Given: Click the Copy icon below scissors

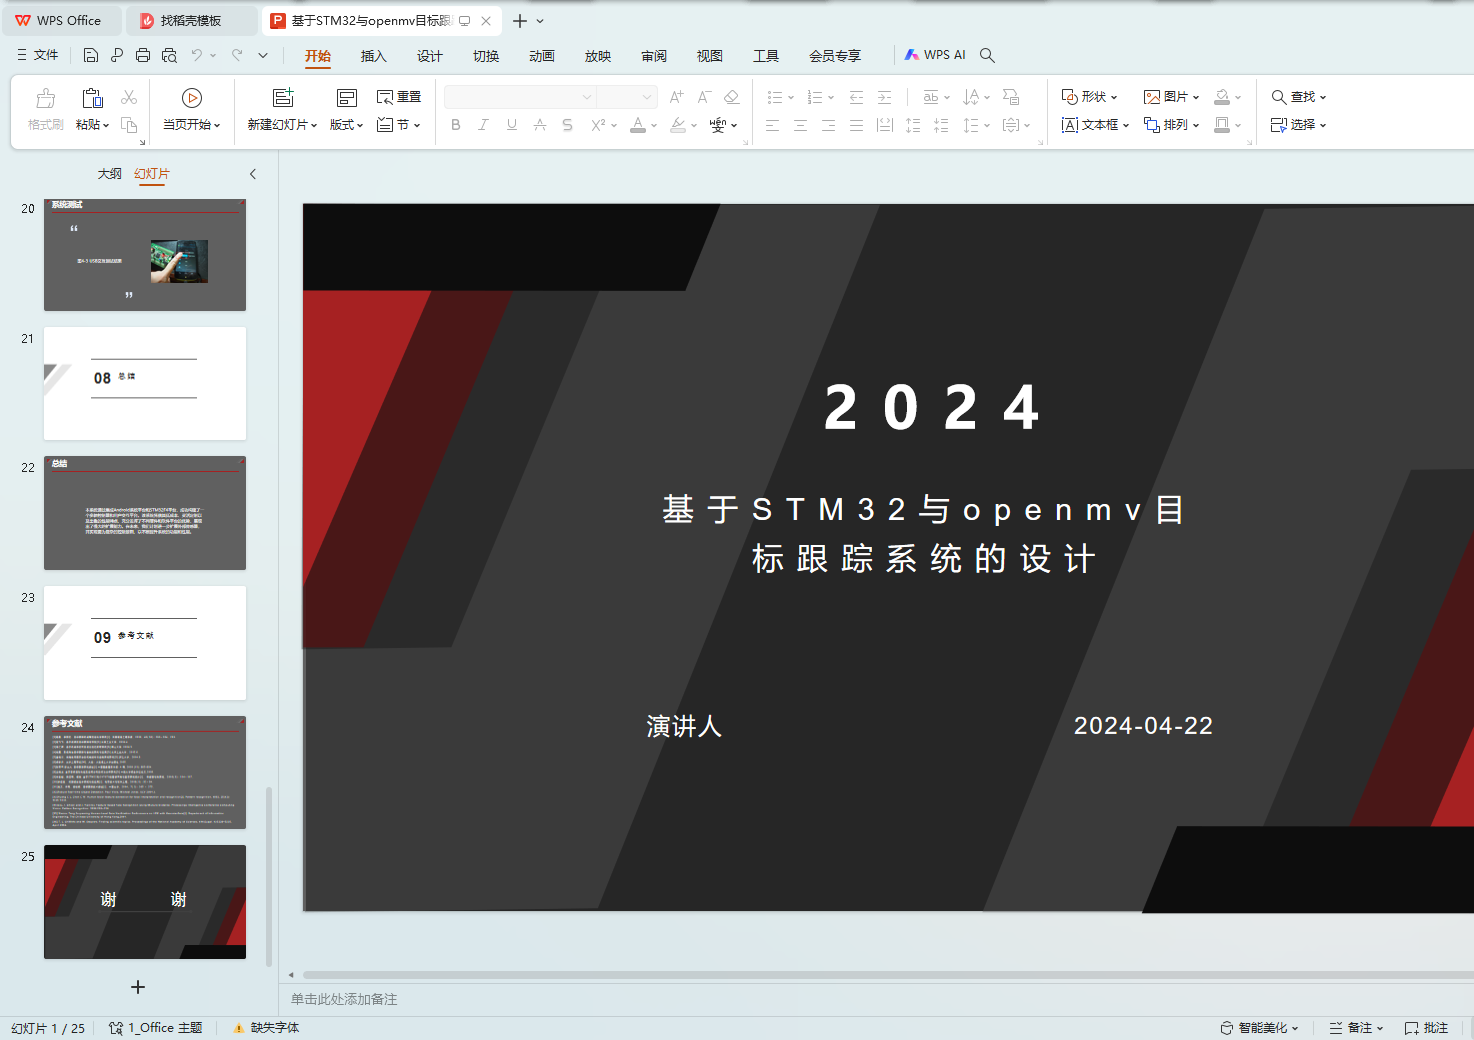Looking at the screenshot, I should [x=129, y=125].
